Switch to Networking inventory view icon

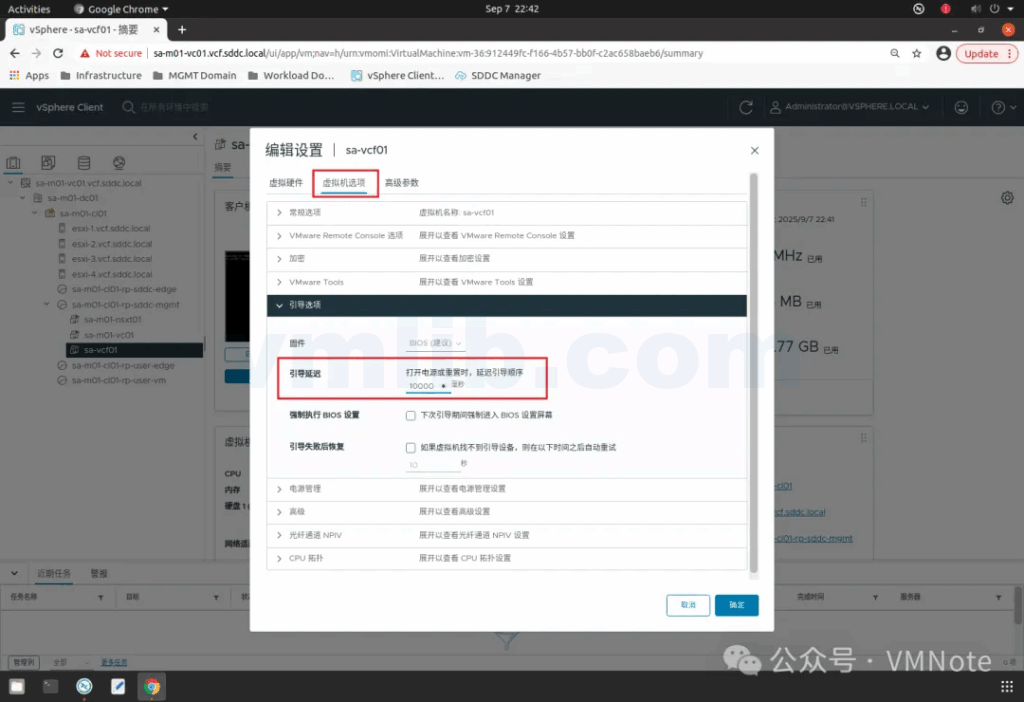click(x=118, y=163)
